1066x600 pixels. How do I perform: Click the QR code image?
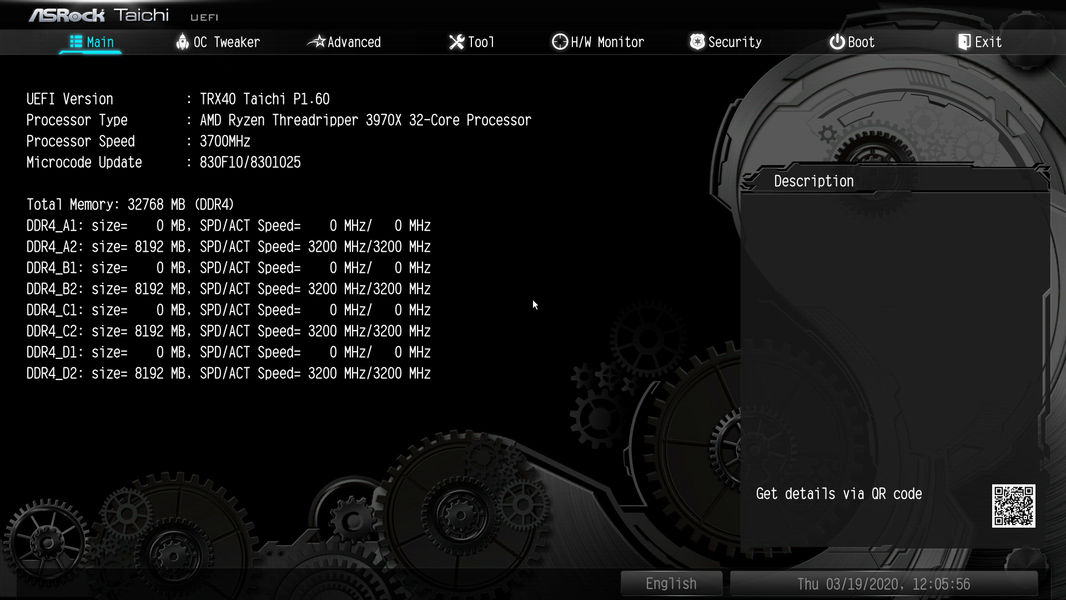[1014, 506]
